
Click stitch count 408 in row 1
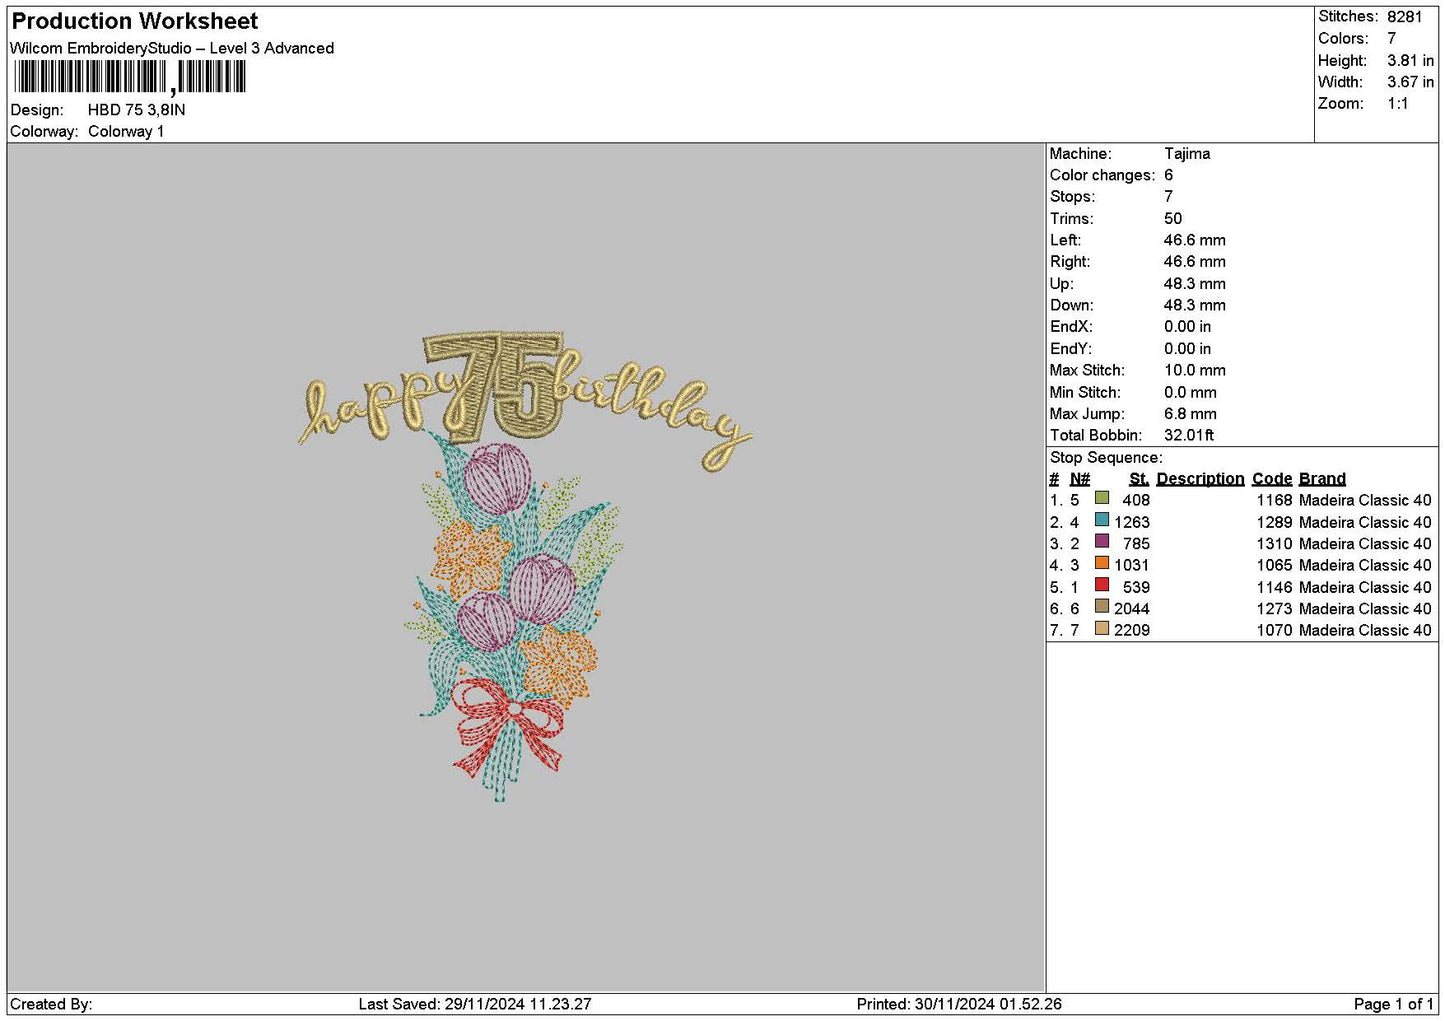(x=1136, y=500)
